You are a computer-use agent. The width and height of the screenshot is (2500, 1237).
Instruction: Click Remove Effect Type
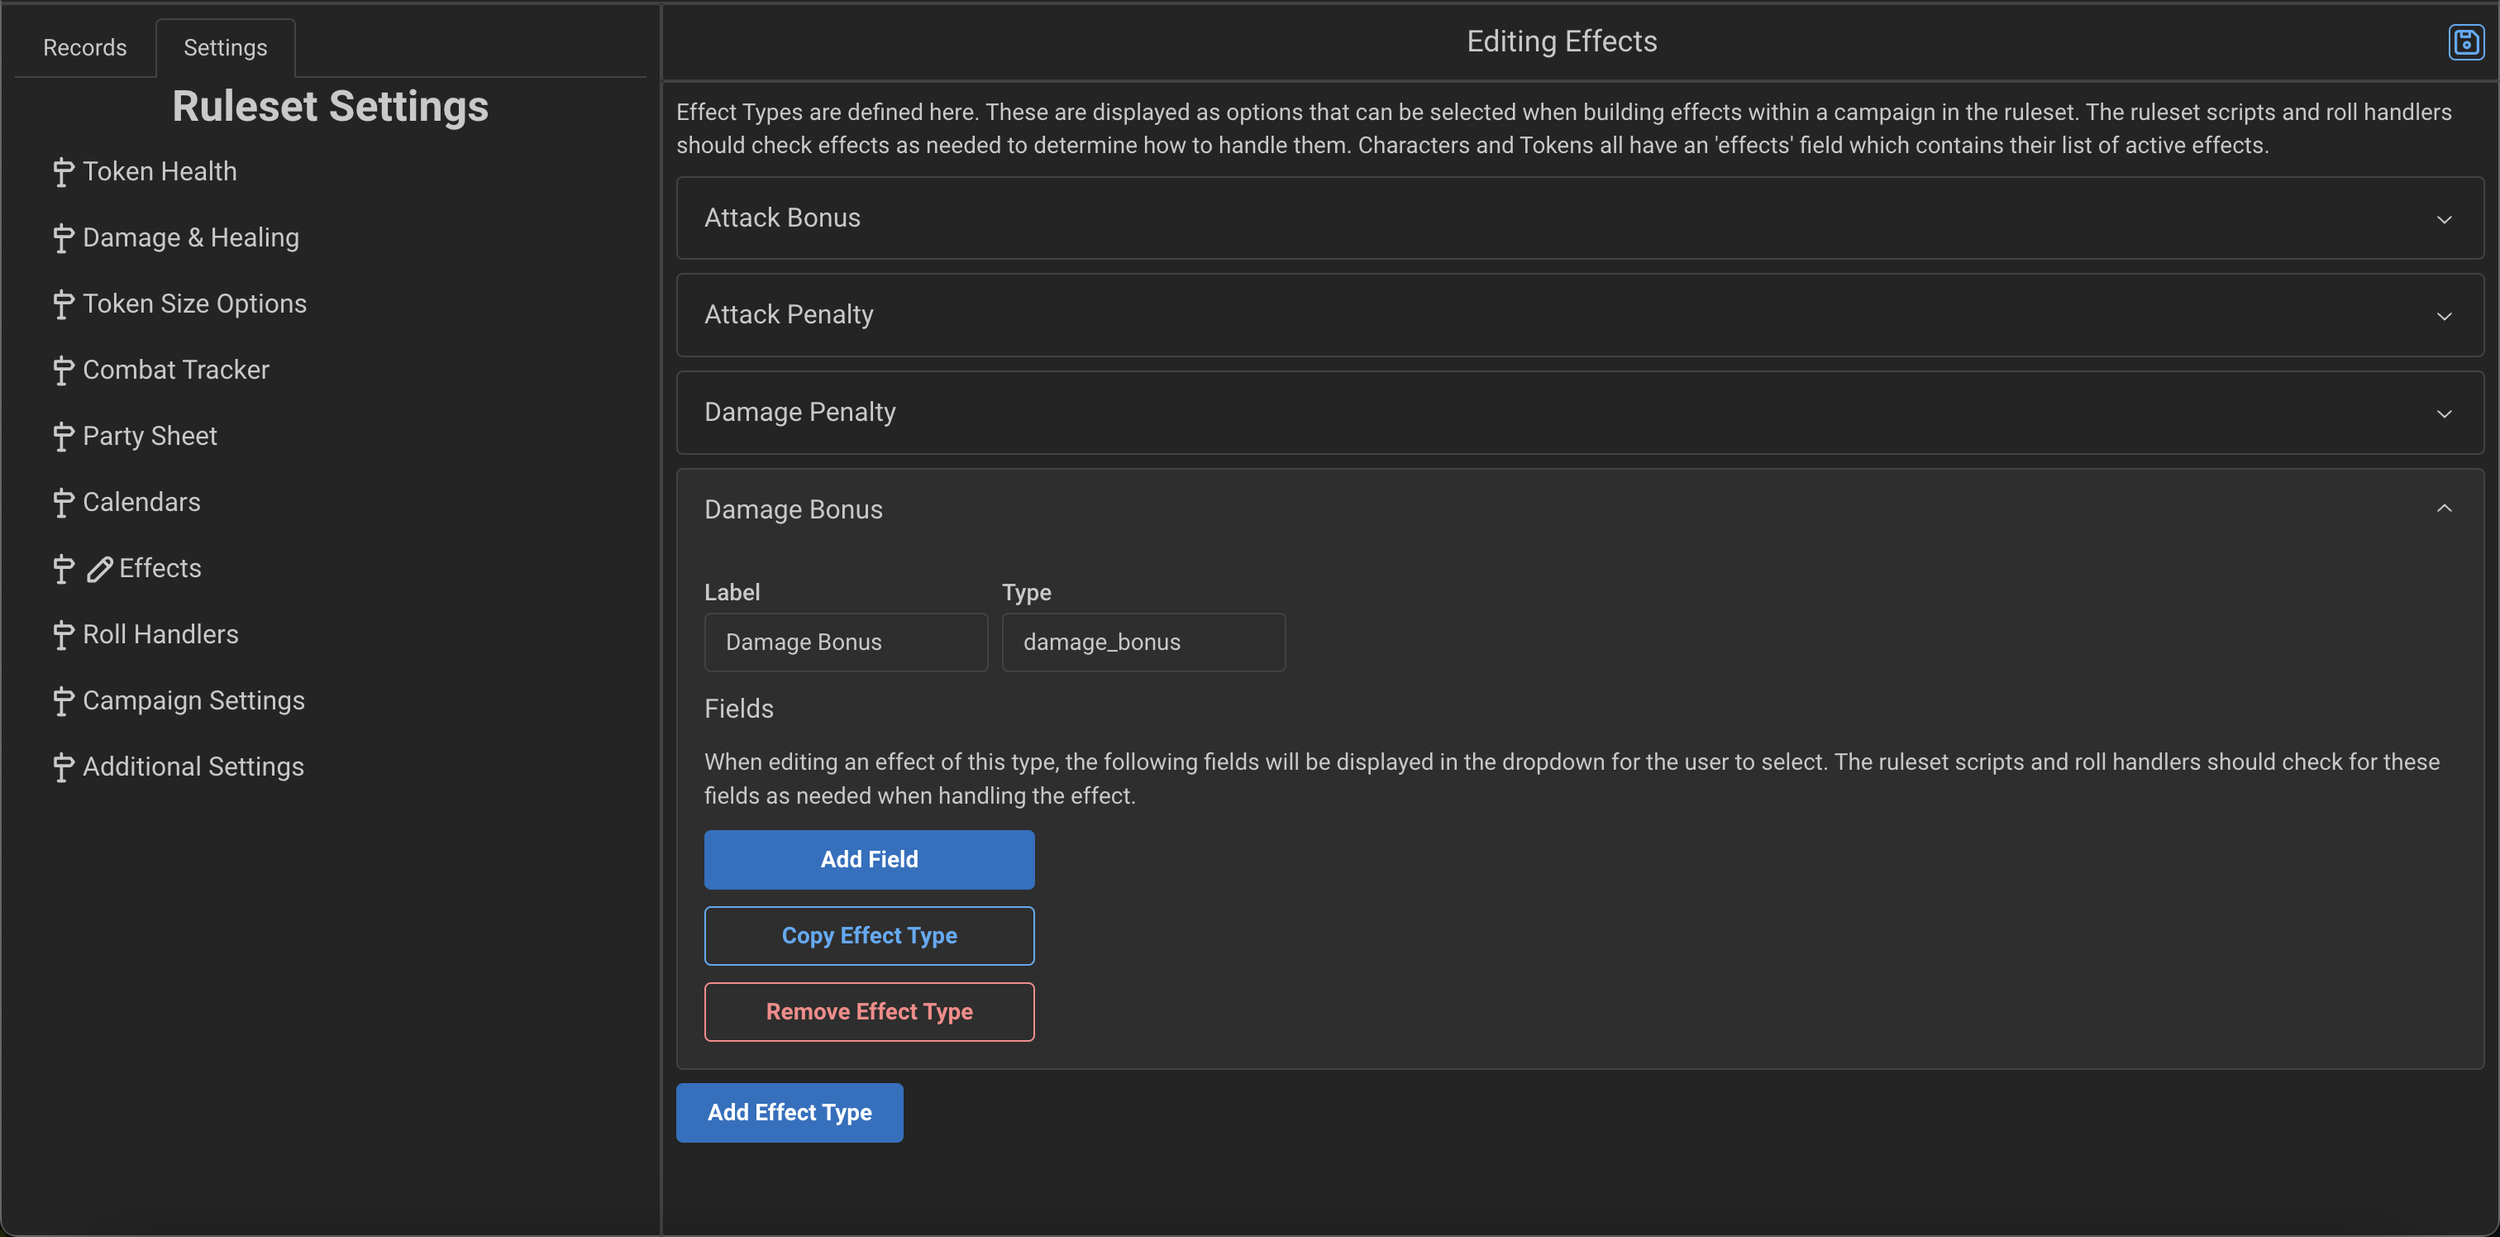tap(869, 1011)
